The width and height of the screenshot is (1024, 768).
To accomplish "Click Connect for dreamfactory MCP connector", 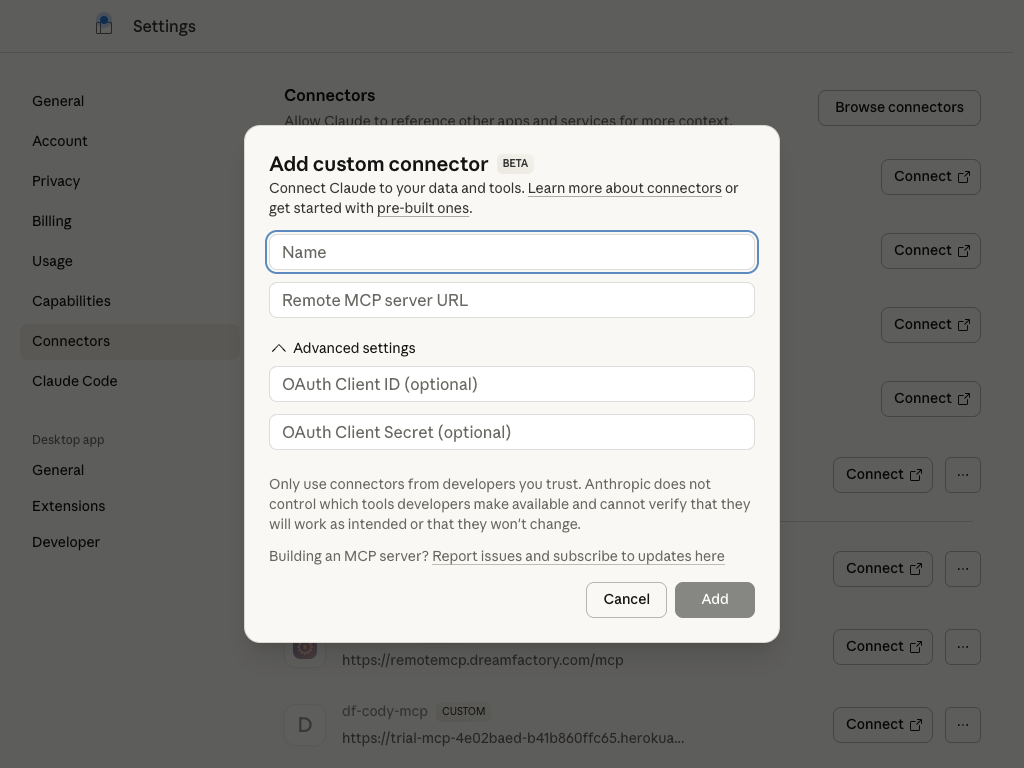I will tap(883, 647).
